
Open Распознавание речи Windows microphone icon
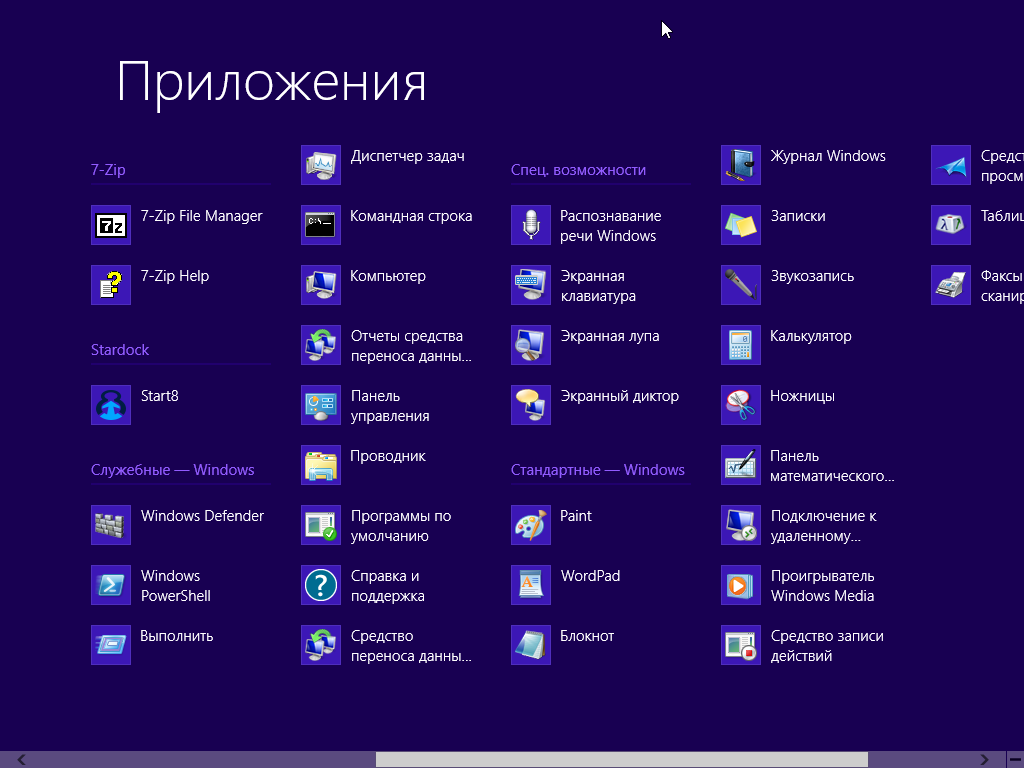[x=531, y=225]
